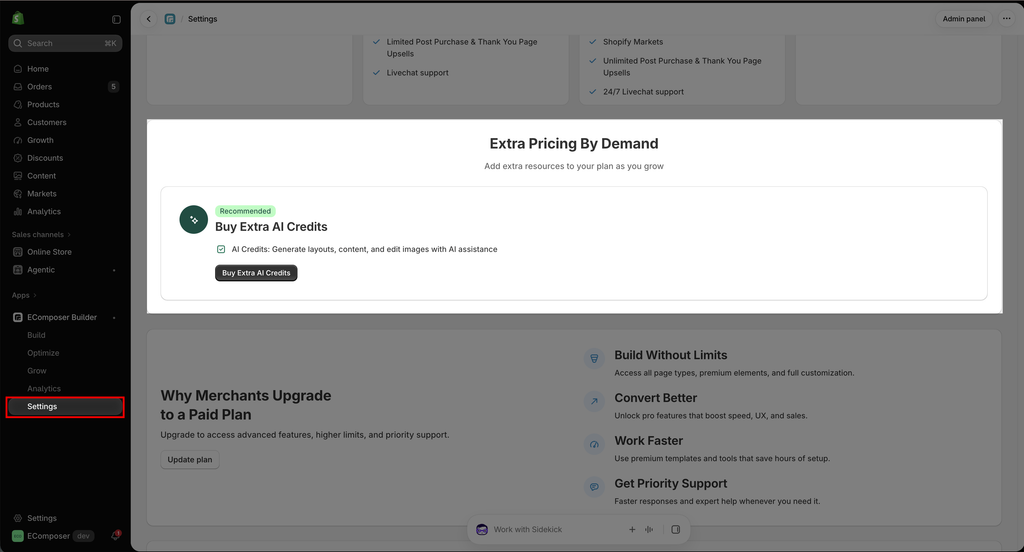1024x552 pixels.
Task: Click the Discounts icon
Action: tap(18, 158)
